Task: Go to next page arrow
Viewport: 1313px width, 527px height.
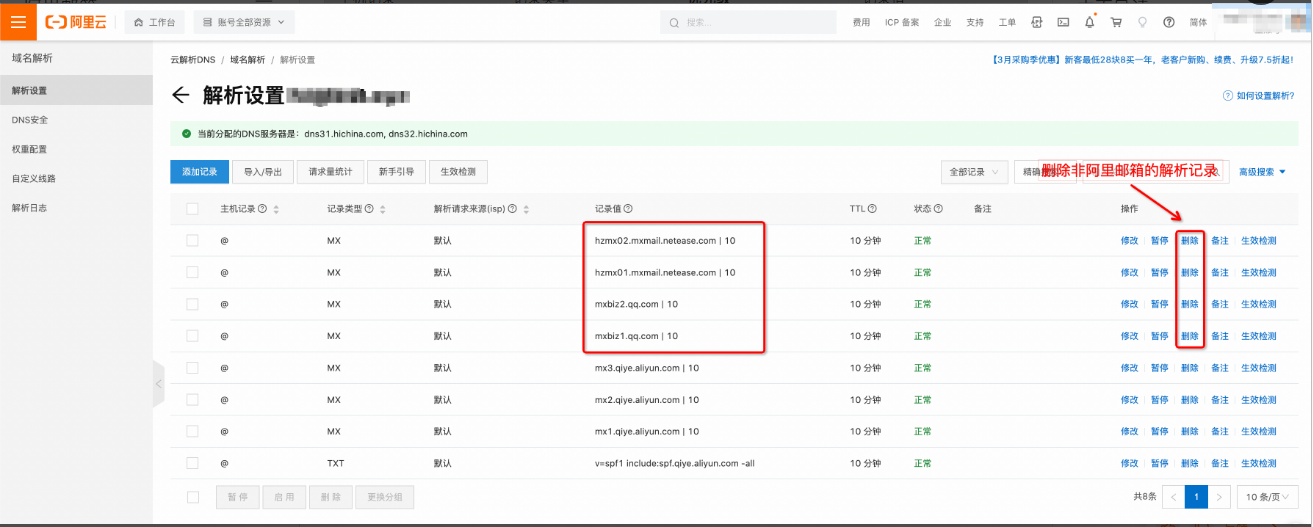Action: pyautogui.click(x=1218, y=497)
